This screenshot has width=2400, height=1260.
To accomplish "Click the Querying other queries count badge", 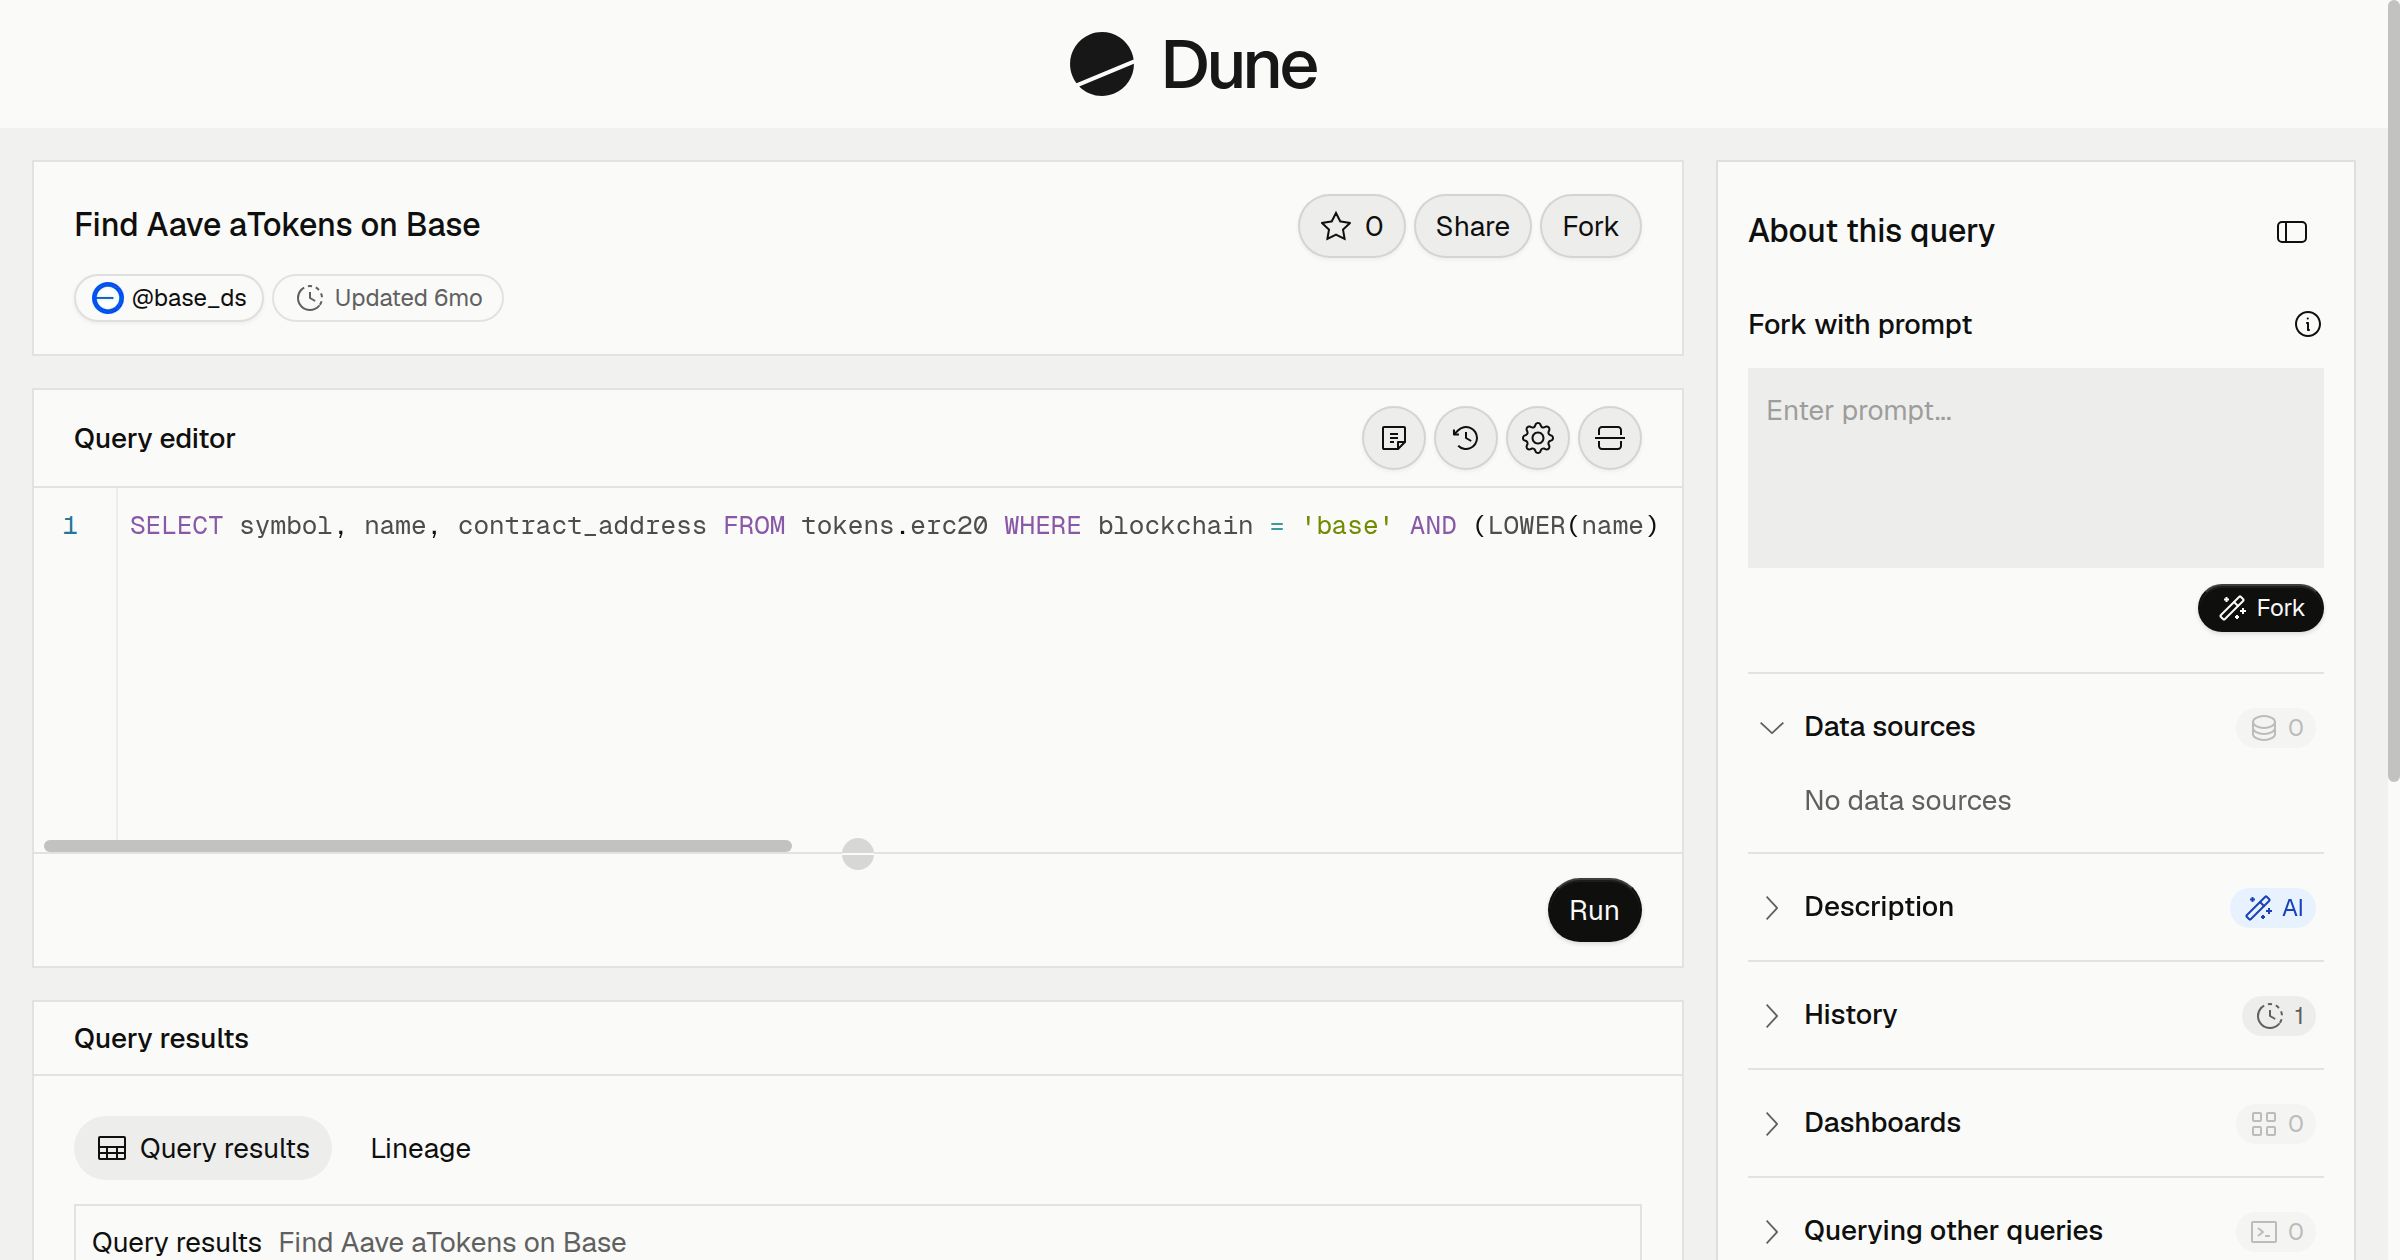I will point(2276,1231).
